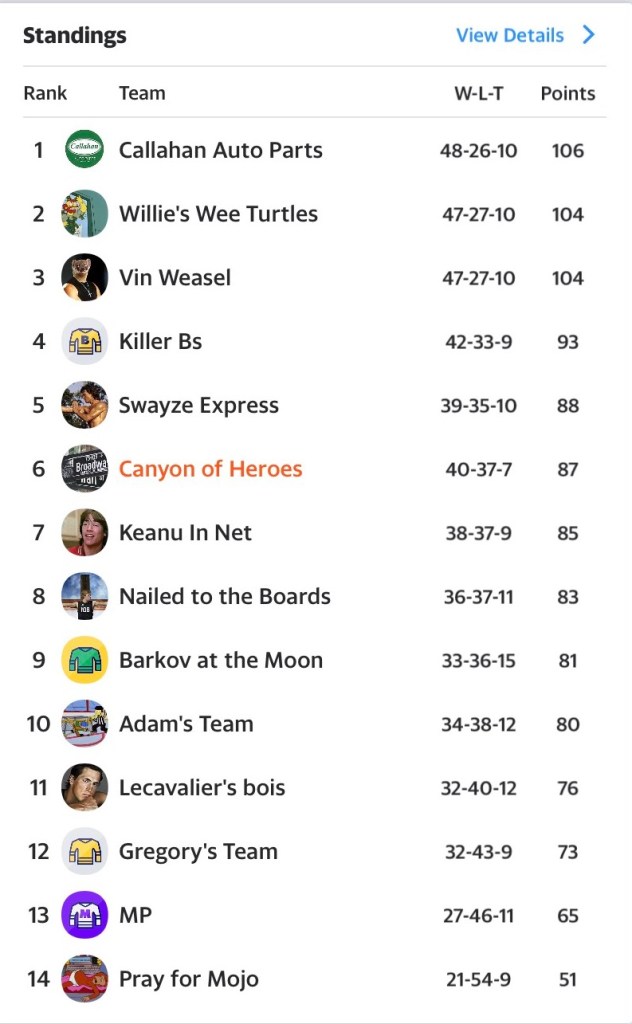Click the purple MP team logo
The width and height of the screenshot is (632, 1024).
[84, 915]
